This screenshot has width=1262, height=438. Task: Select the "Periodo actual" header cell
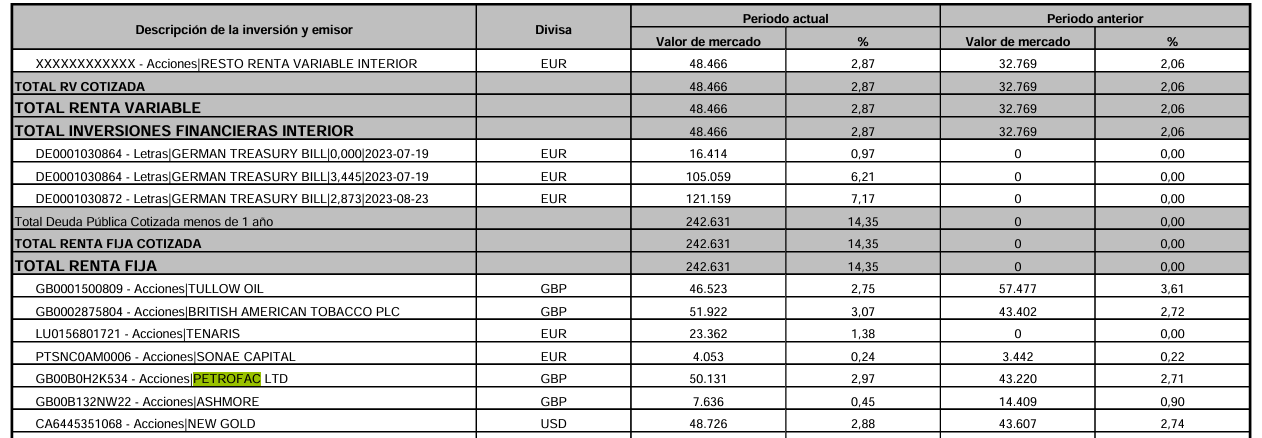[x=785, y=18]
